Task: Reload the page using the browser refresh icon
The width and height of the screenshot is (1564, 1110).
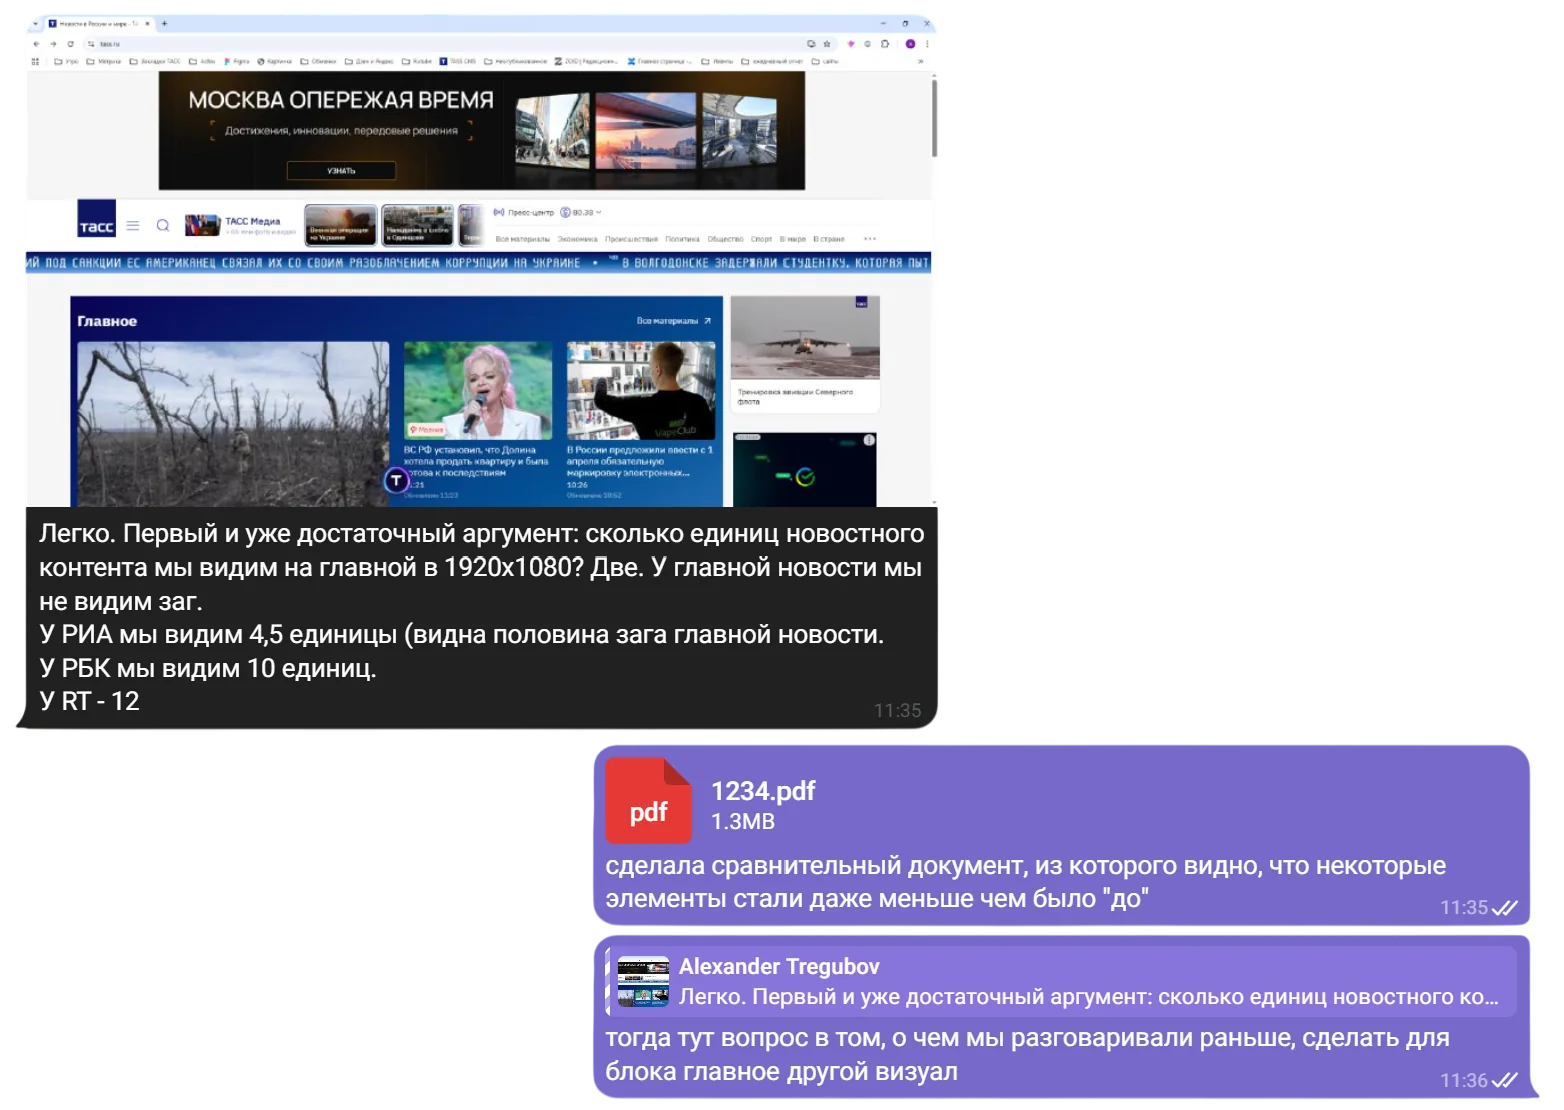Action: click(70, 44)
